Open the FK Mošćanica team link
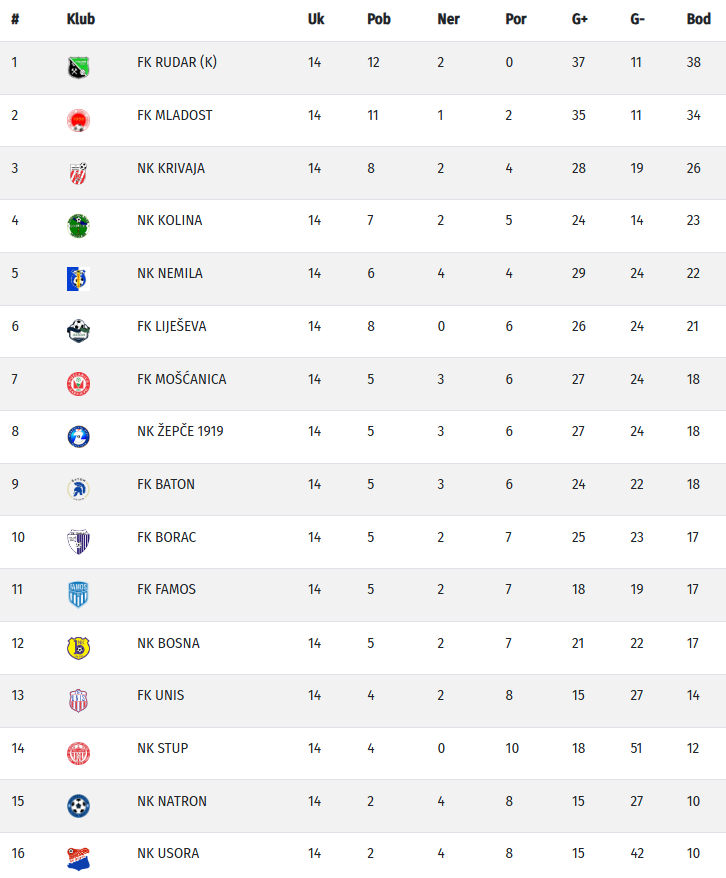The image size is (726, 878). pyautogui.click(x=181, y=379)
